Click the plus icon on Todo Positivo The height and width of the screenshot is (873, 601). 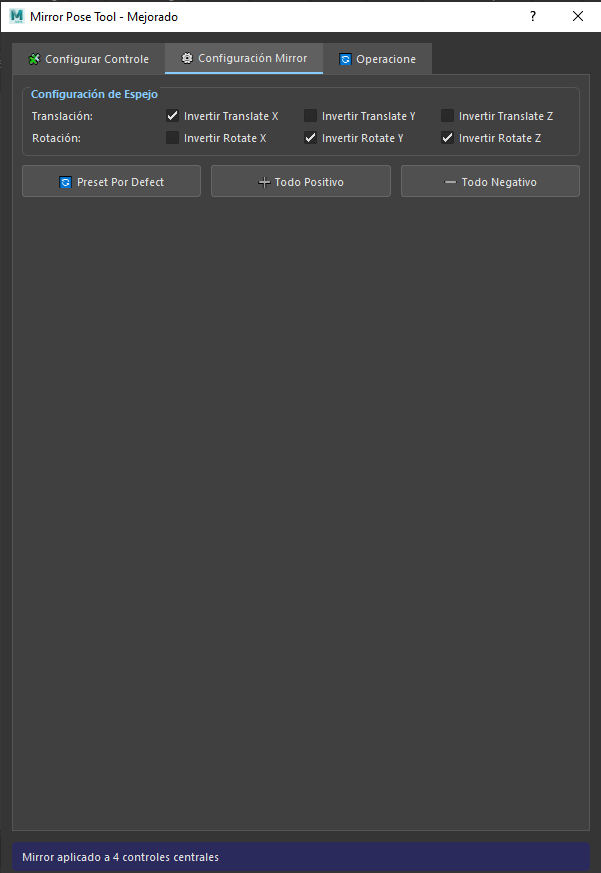pos(264,183)
